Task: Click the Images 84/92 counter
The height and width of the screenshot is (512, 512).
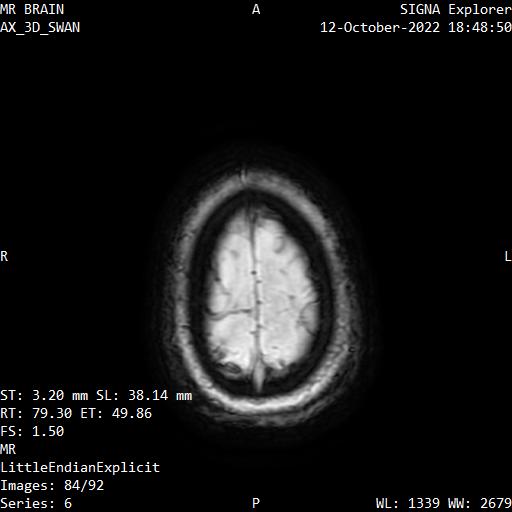Action: [x=52, y=485]
